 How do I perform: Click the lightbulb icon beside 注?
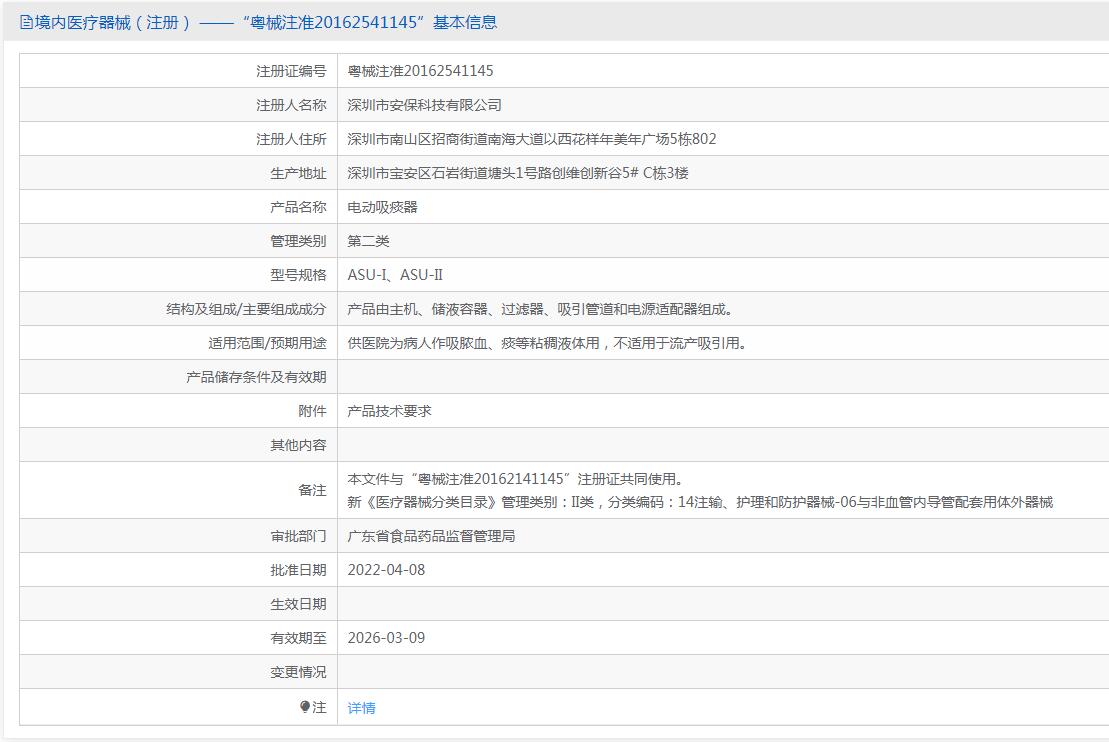coord(305,707)
